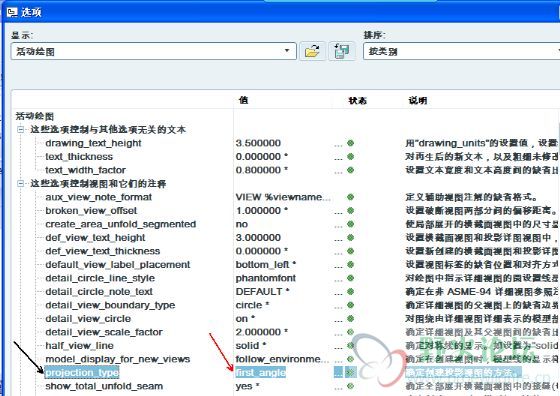Click the 3.500000 value for drawing_text_height
This screenshot has width=560, height=396.
pos(258,143)
